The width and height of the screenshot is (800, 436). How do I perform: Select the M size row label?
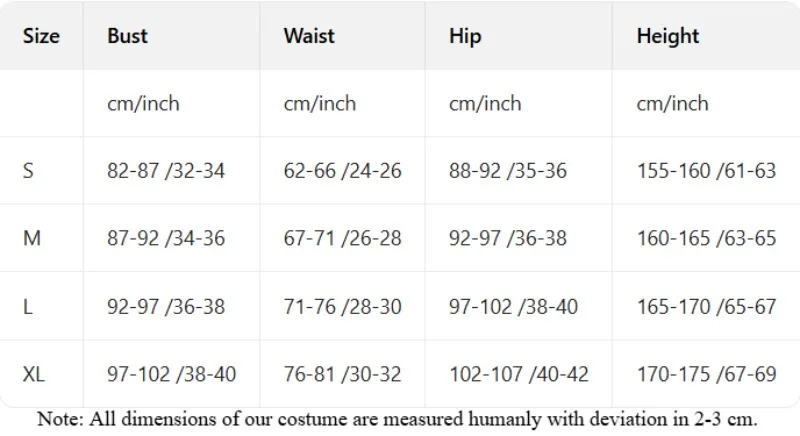(32, 238)
